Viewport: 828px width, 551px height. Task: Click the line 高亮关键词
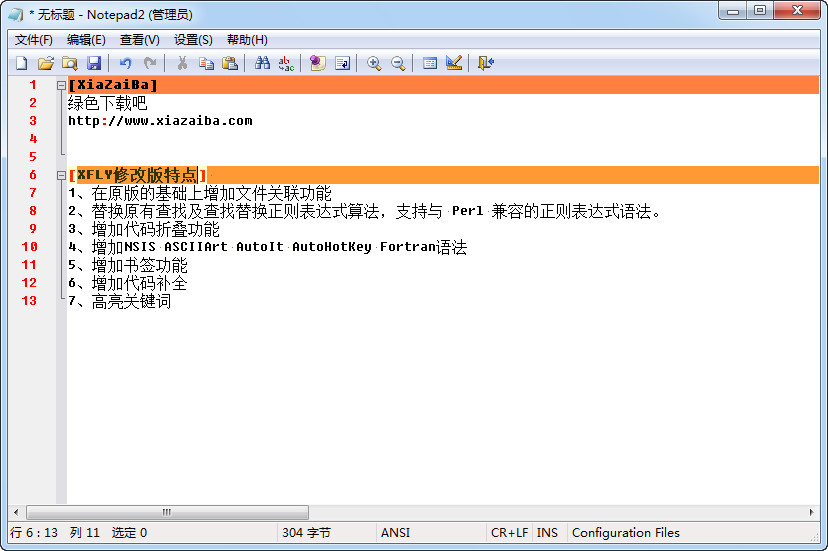119,301
